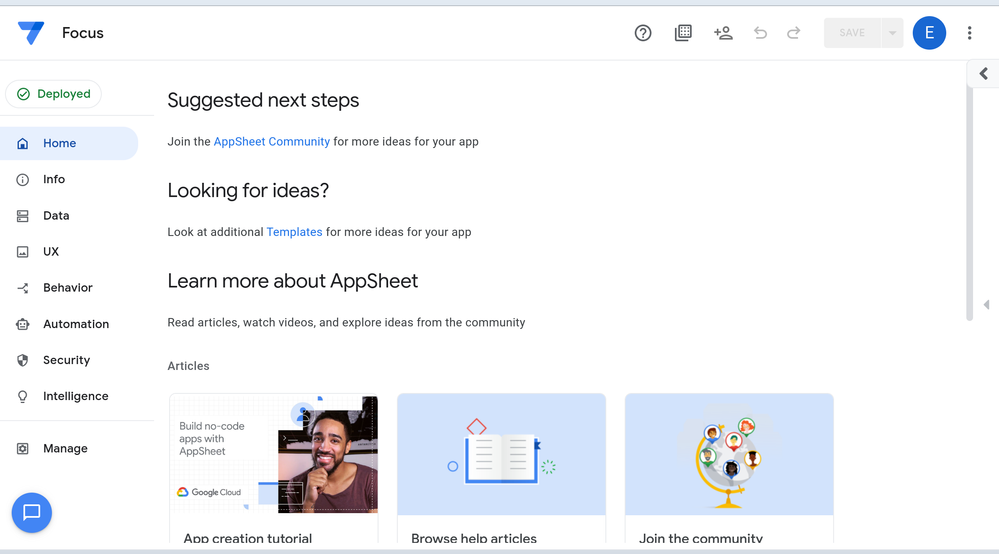Undo the last change
This screenshot has width=999, height=554.
tap(760, 32)
